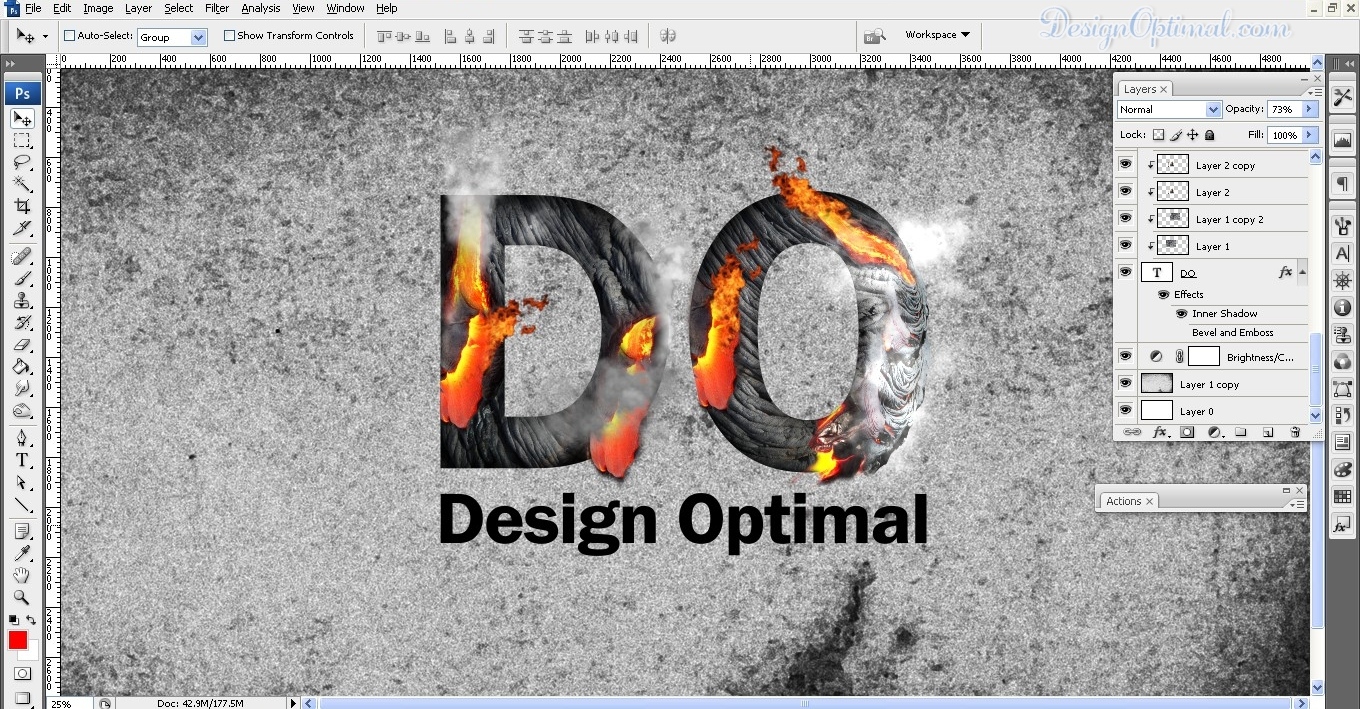Open the File menu
Viewport: 1360px width, 709px height.
coord(33,8)
